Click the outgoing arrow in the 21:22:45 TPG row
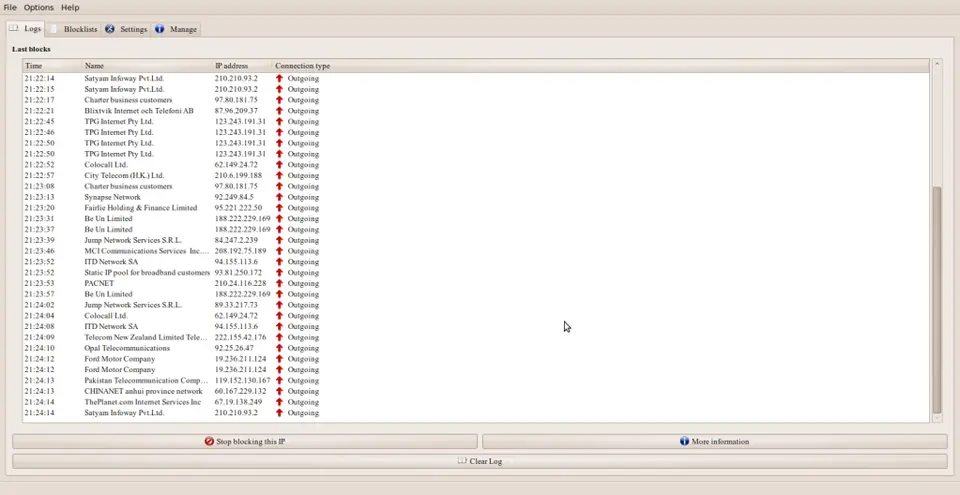The image size is (960, 495). coord(279,121)
